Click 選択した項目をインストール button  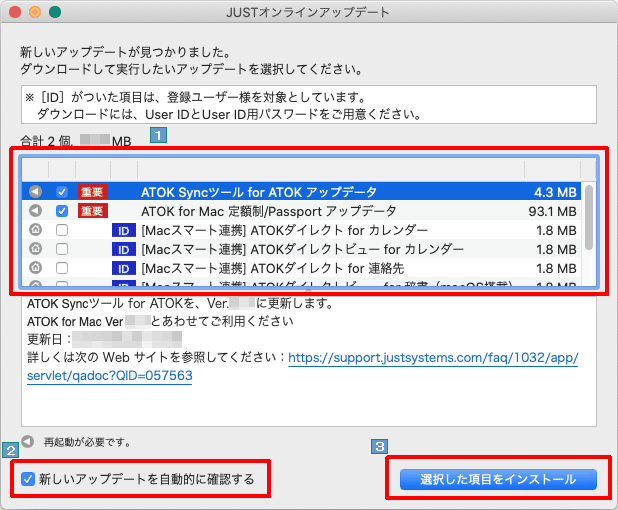(498, 479)
